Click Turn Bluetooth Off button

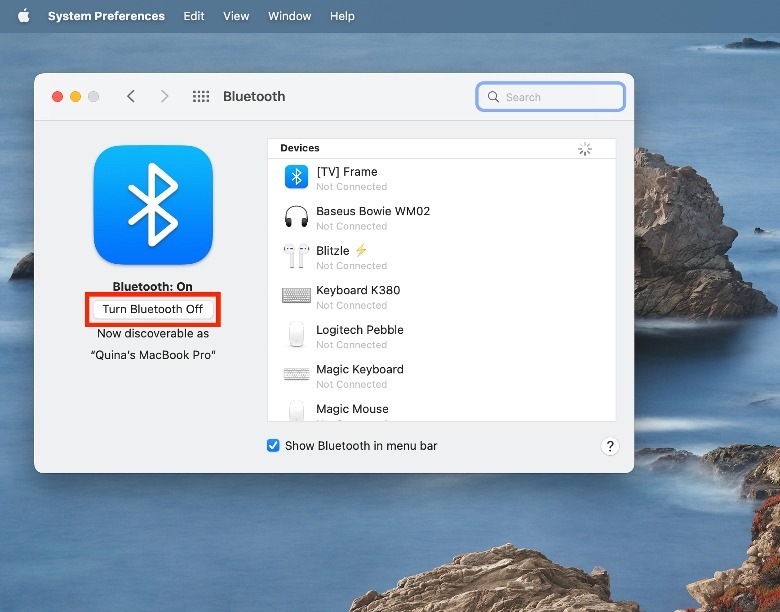click(153, 309)
